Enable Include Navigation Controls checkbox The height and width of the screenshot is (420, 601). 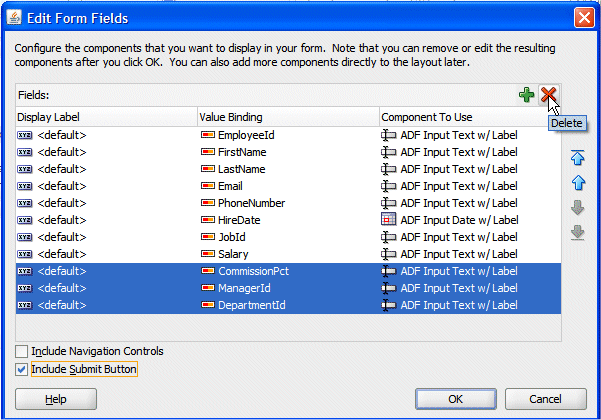[x=21, y=351]
